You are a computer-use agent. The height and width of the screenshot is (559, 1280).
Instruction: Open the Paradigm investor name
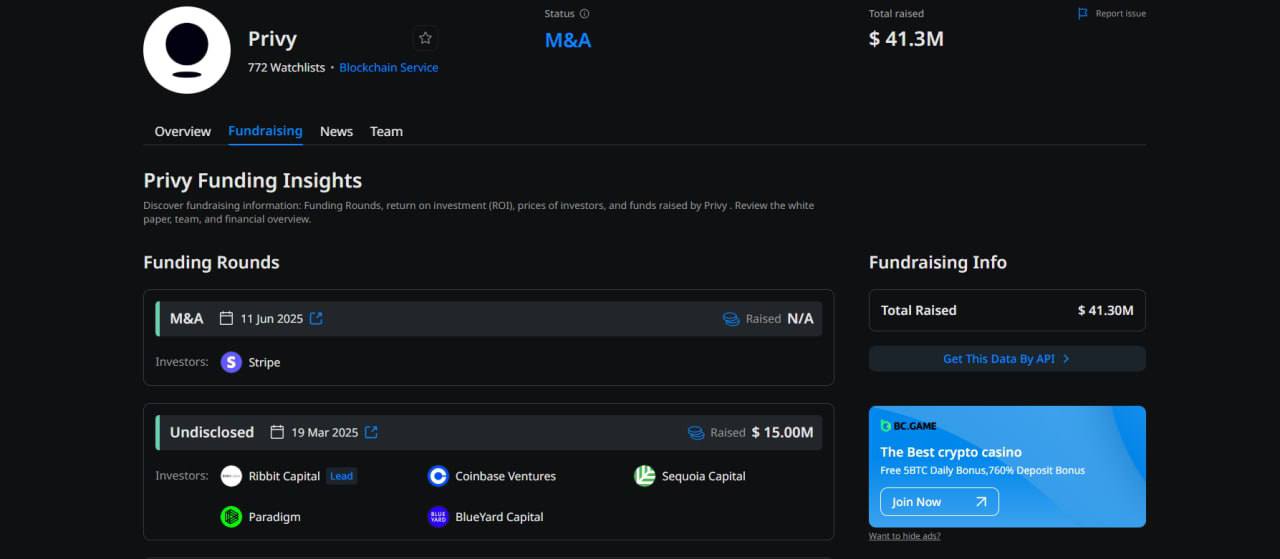click(274, 517)
